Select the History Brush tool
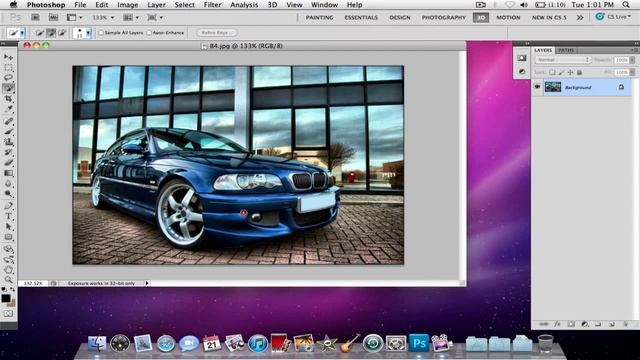The image size is (640, 360). tap(8, 152)
